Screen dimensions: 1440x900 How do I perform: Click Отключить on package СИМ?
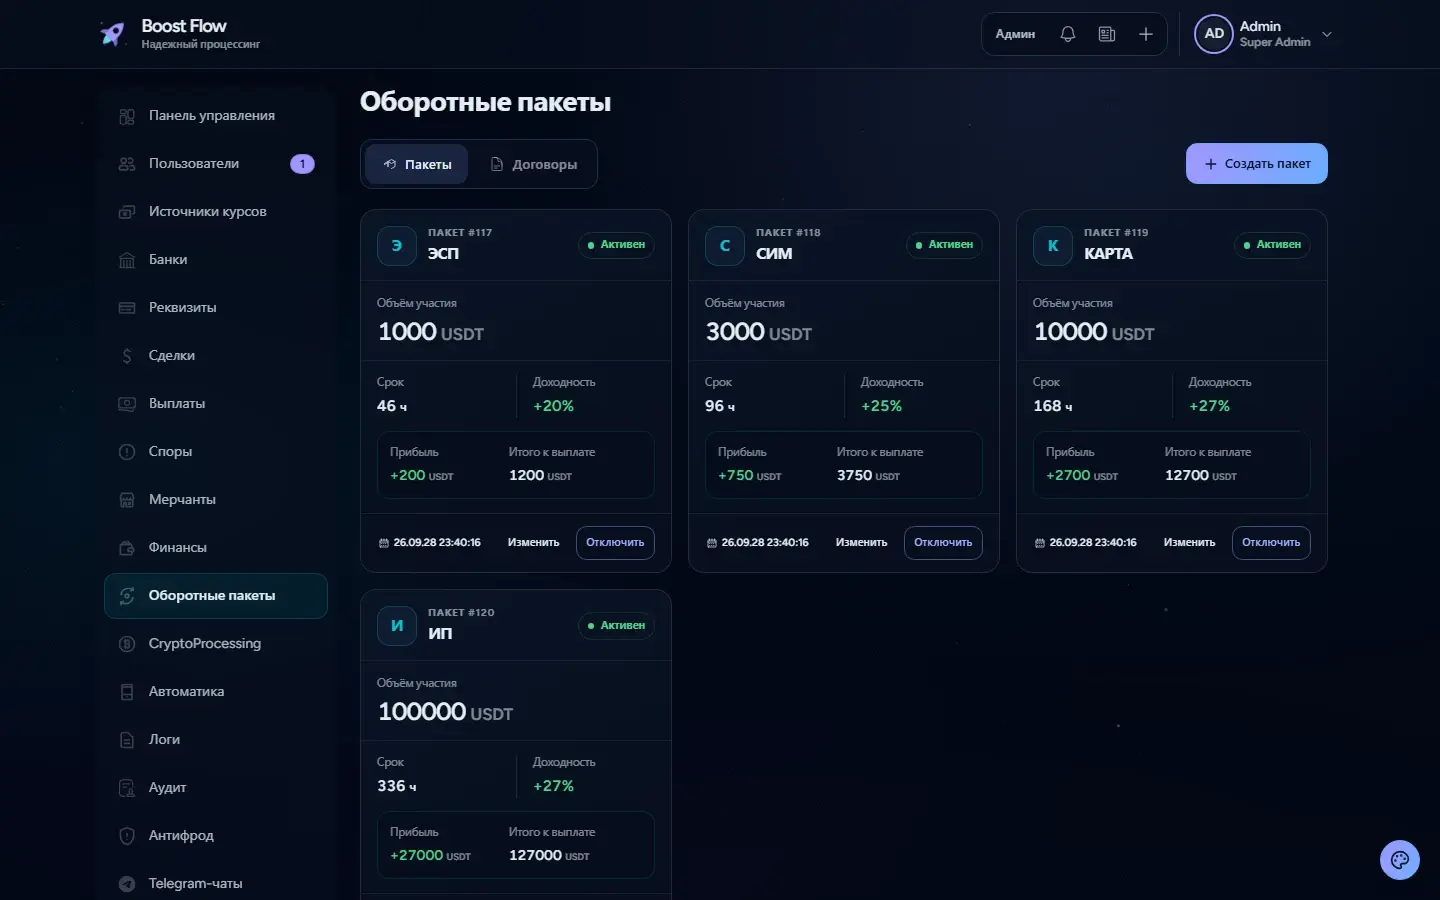pos(943,543)
